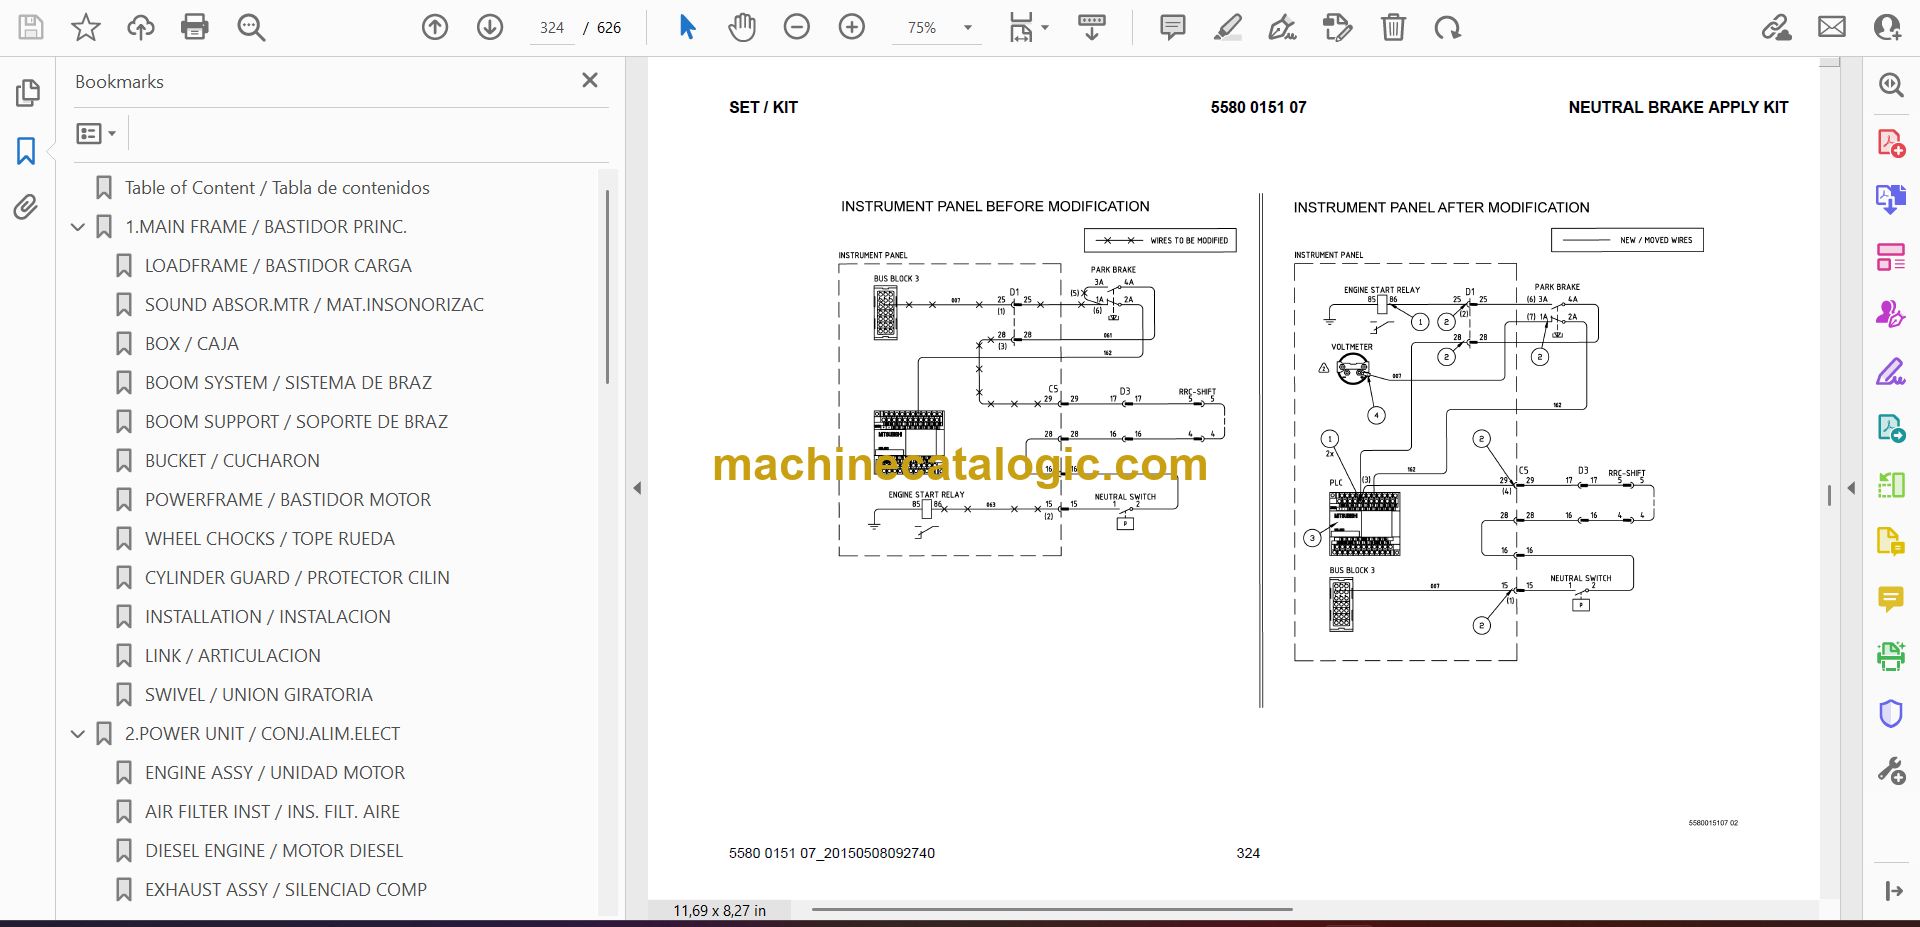Open CYLINDER GUARD bookmark
Screen dimensions: 1920x927
tap(297, 578)
